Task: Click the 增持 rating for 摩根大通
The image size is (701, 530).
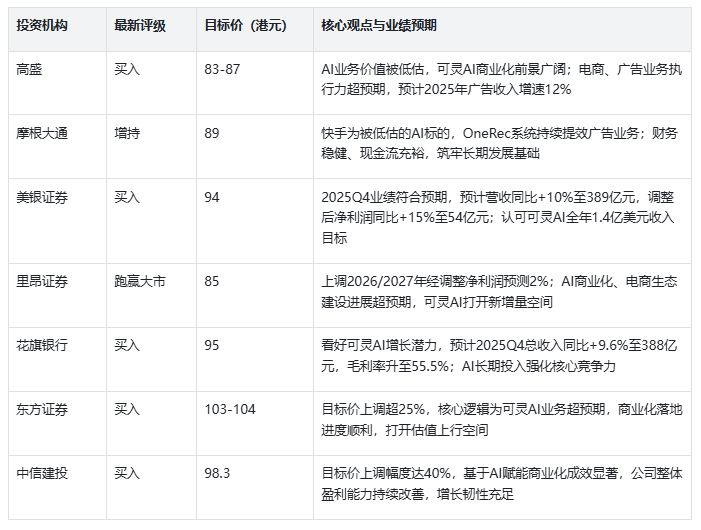Action: (127, 133)
